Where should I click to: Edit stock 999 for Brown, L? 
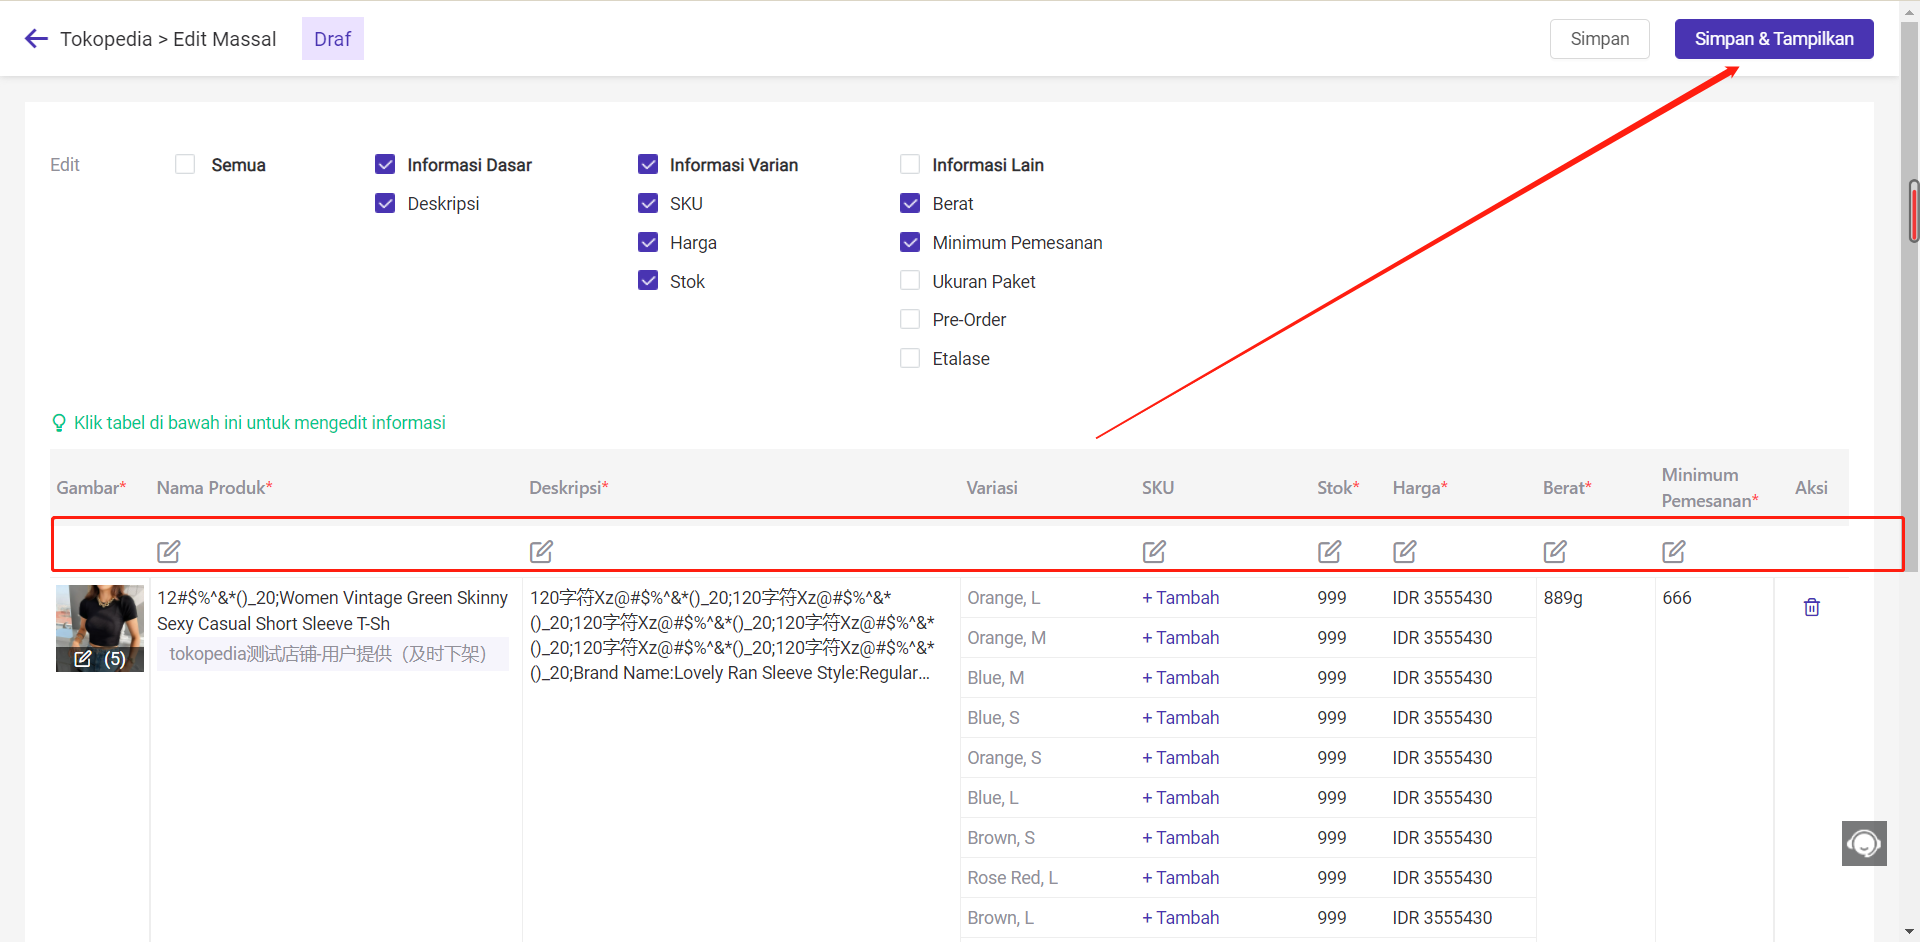pyautogui.click(x=1331, y=918)
